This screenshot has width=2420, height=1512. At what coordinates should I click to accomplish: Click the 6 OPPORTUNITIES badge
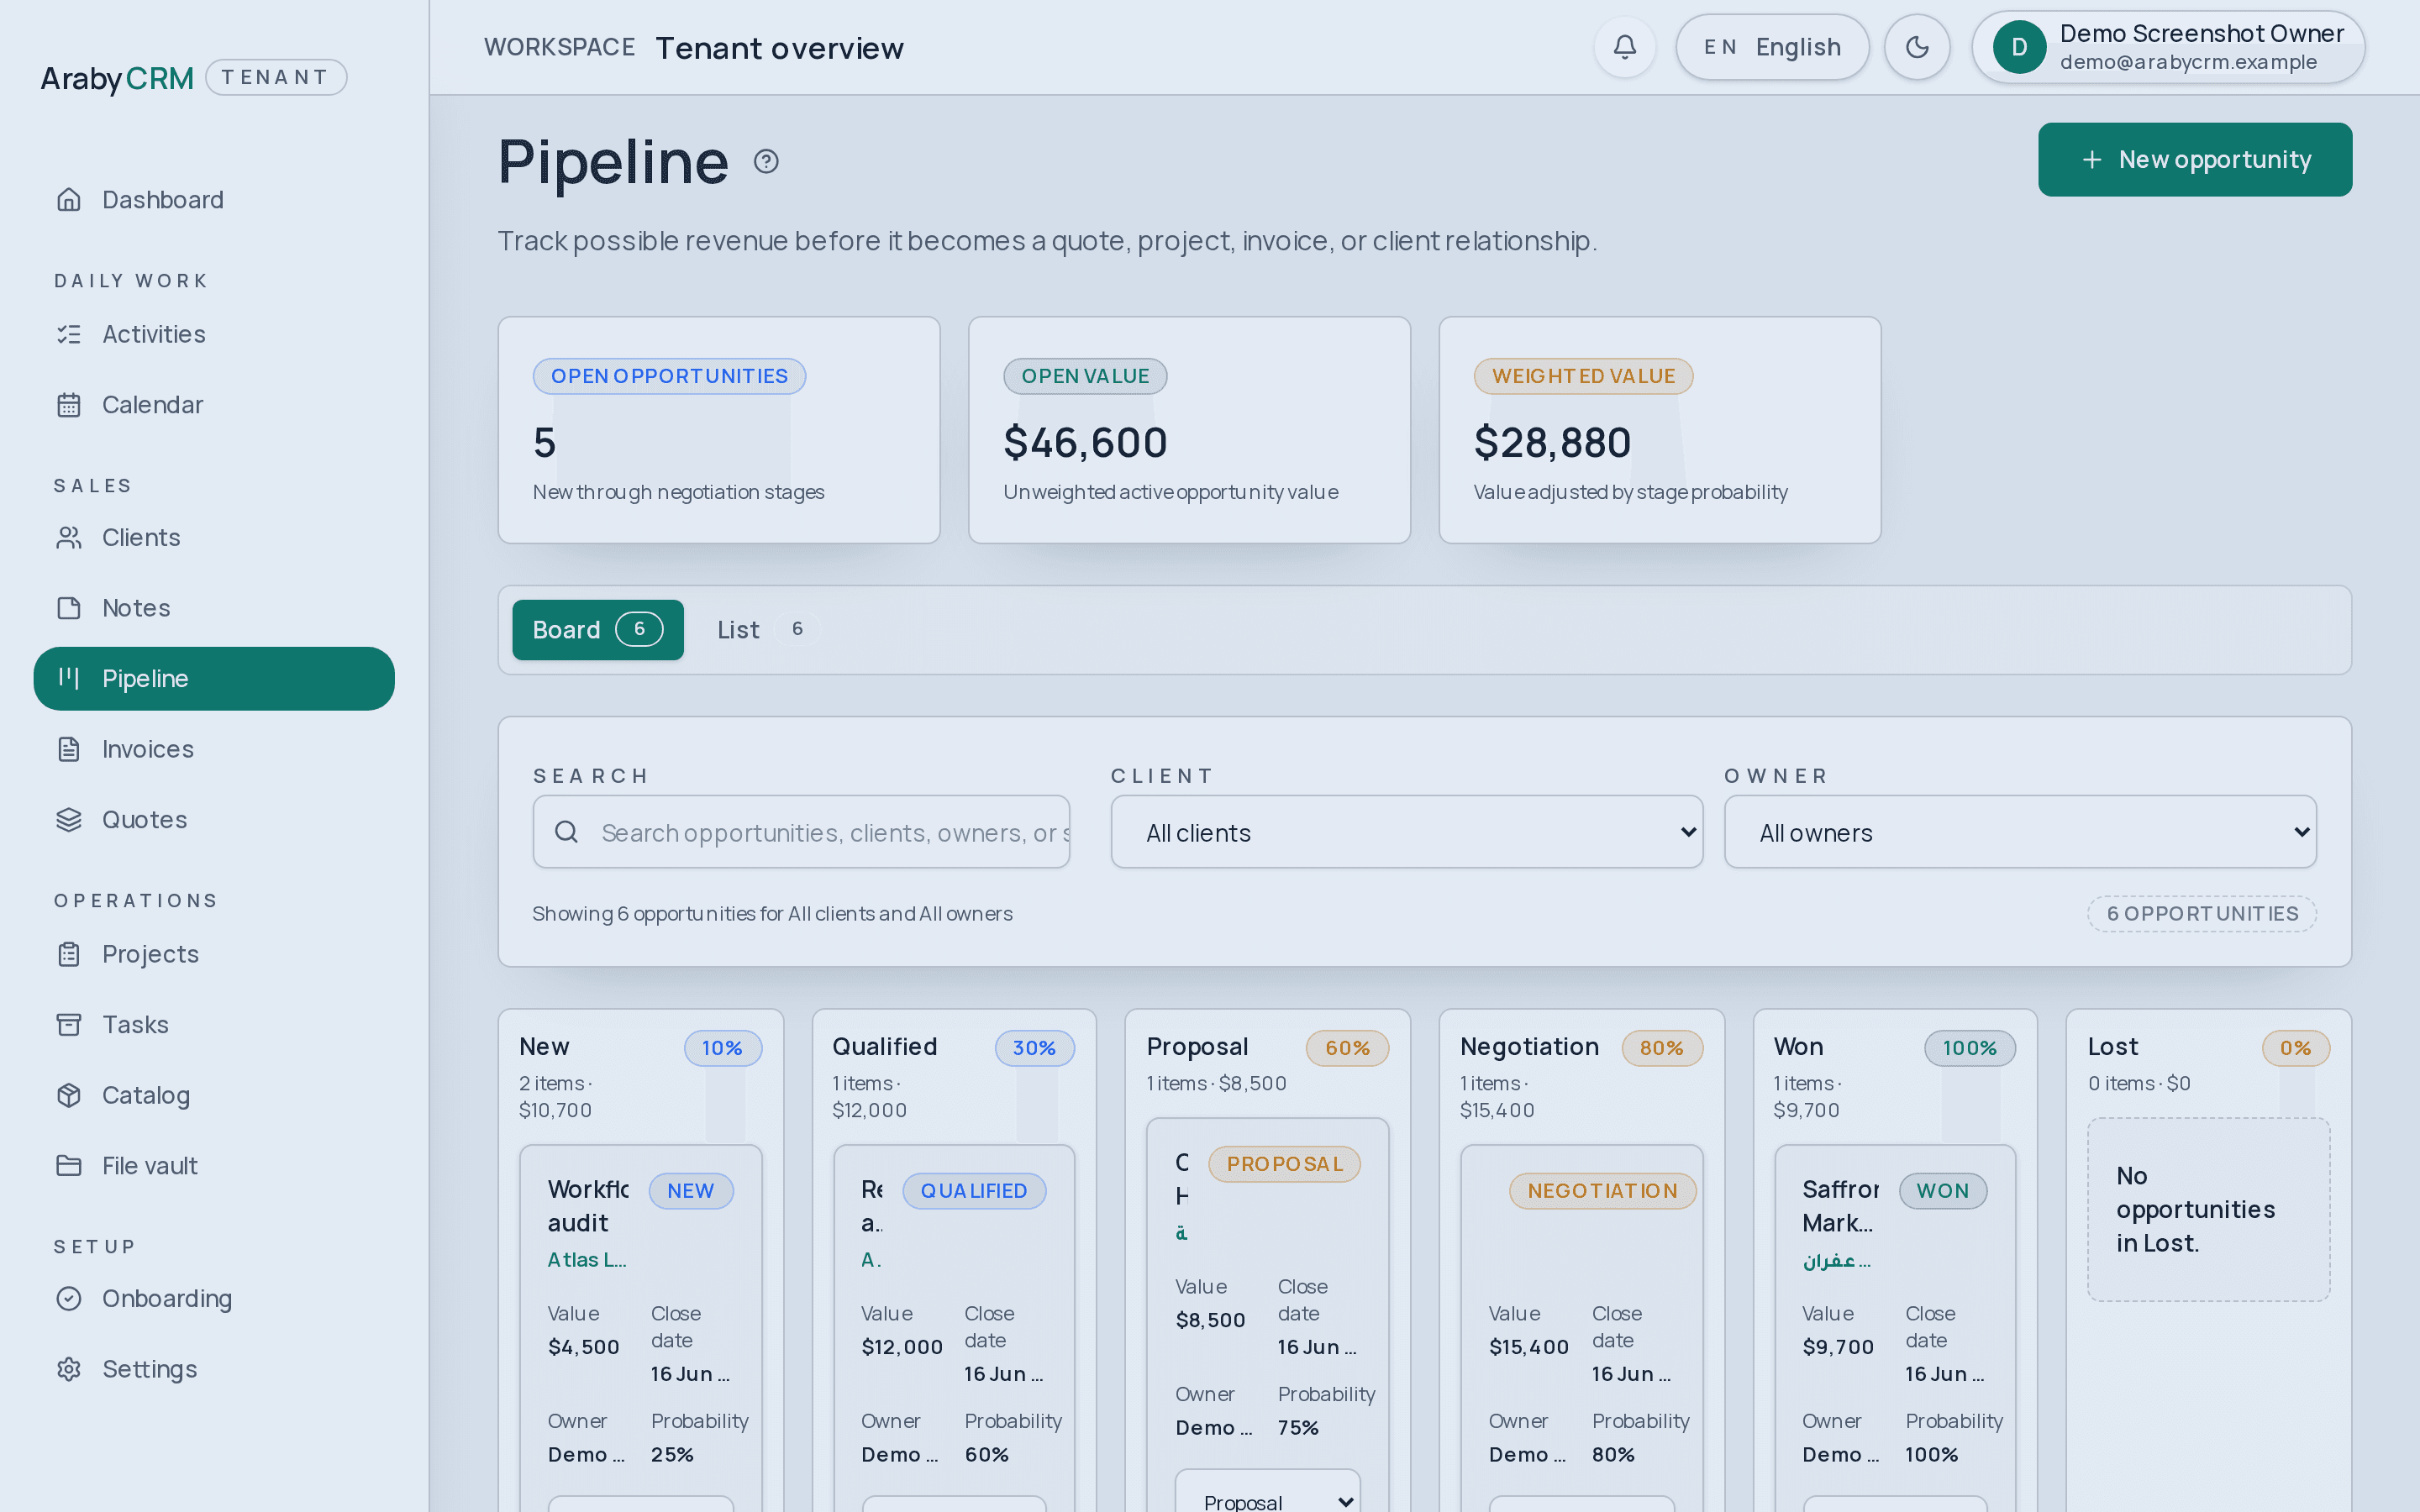pos(2202,914)
